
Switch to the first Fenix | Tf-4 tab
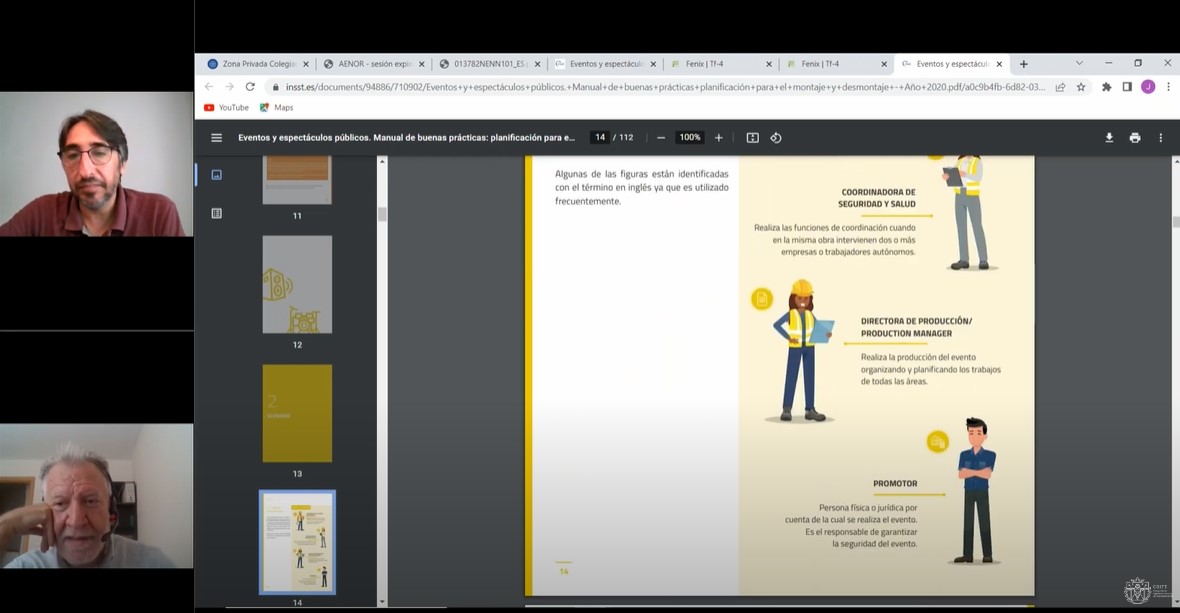point(721,64)
